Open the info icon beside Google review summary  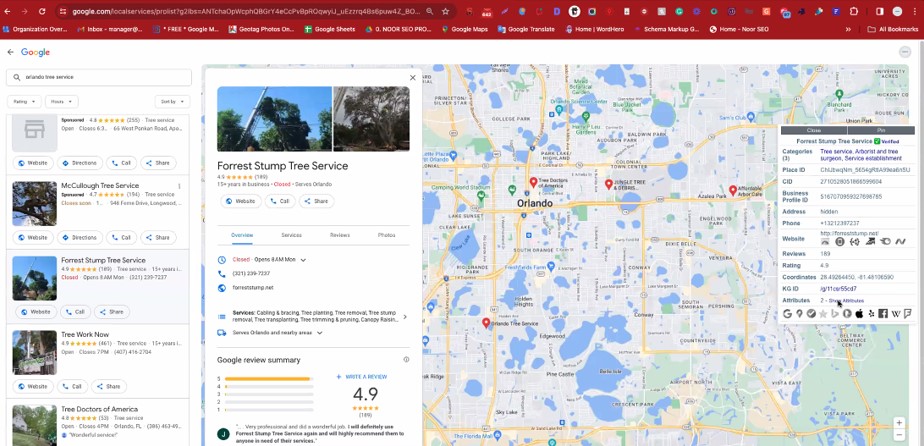406,359
